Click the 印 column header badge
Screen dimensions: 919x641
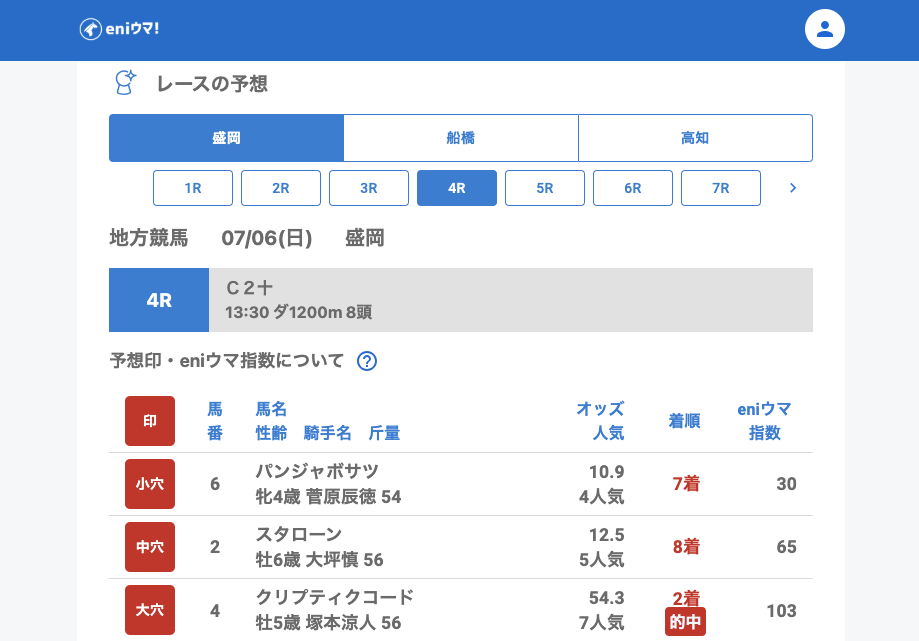[x=150, y=421]
